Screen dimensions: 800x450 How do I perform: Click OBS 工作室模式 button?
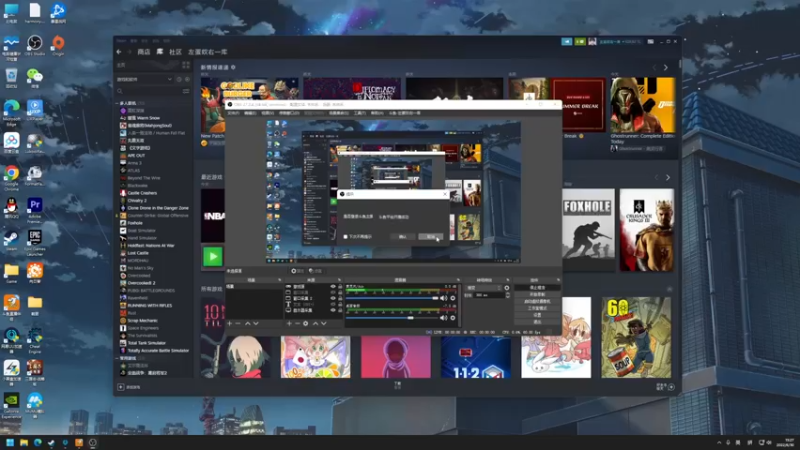click(x=537, y=308)
